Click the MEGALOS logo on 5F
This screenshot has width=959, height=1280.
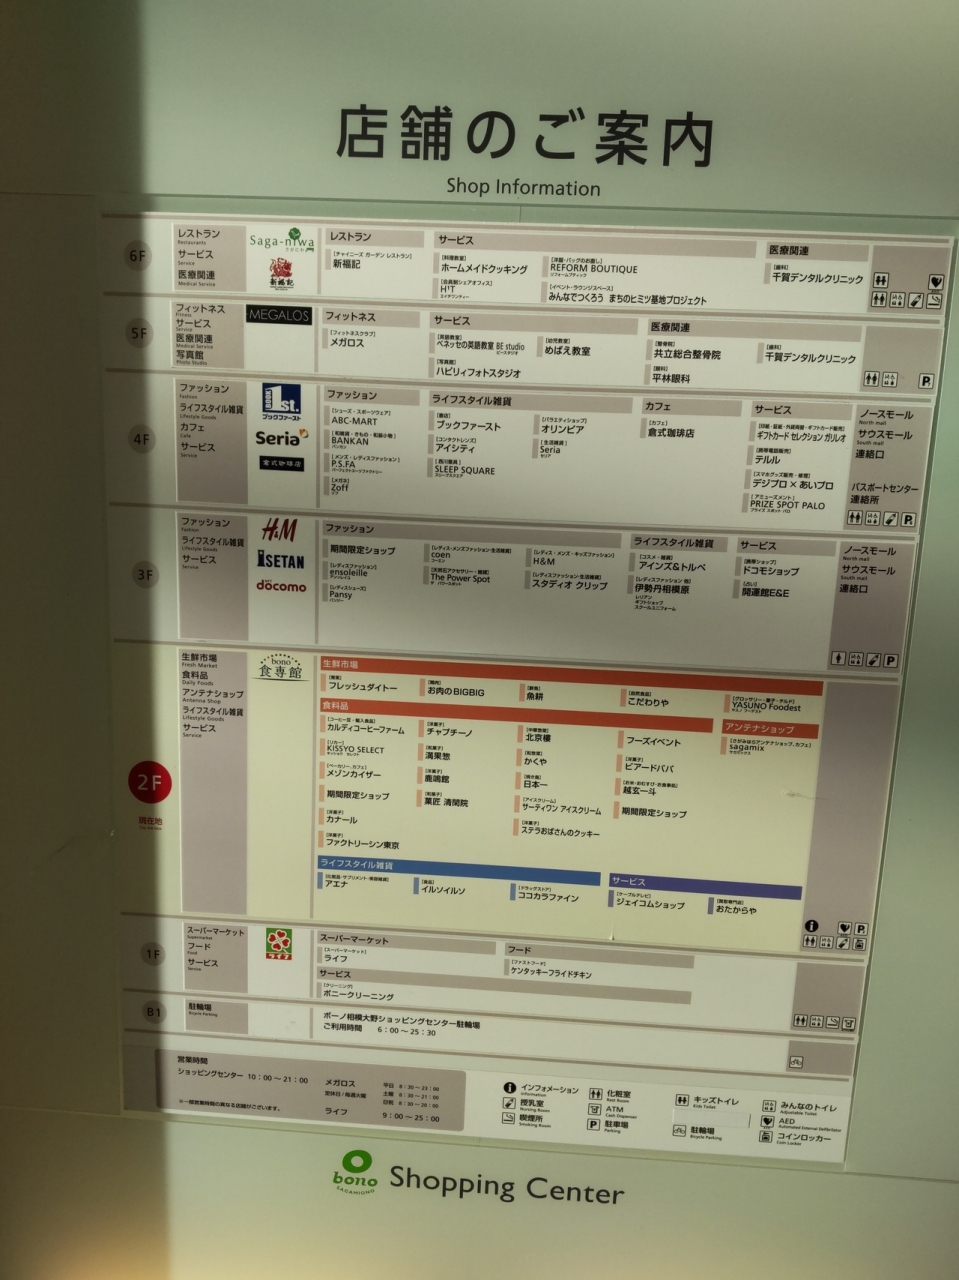[x=279, y=316]
